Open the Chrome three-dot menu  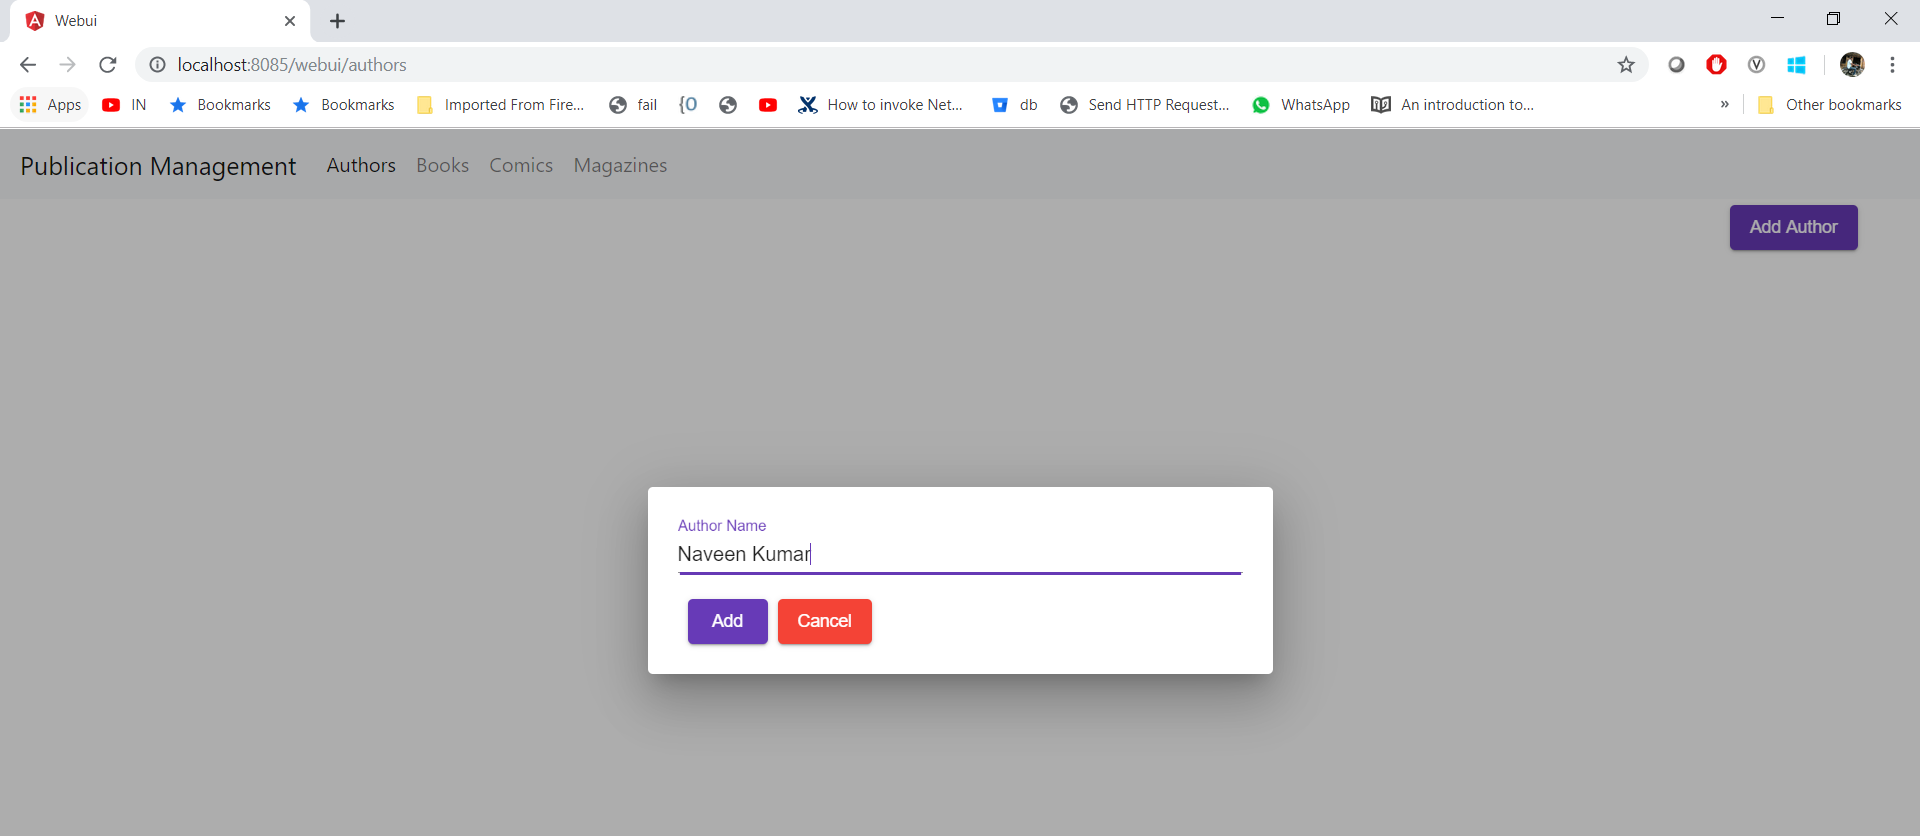(x=1892, y=65)
